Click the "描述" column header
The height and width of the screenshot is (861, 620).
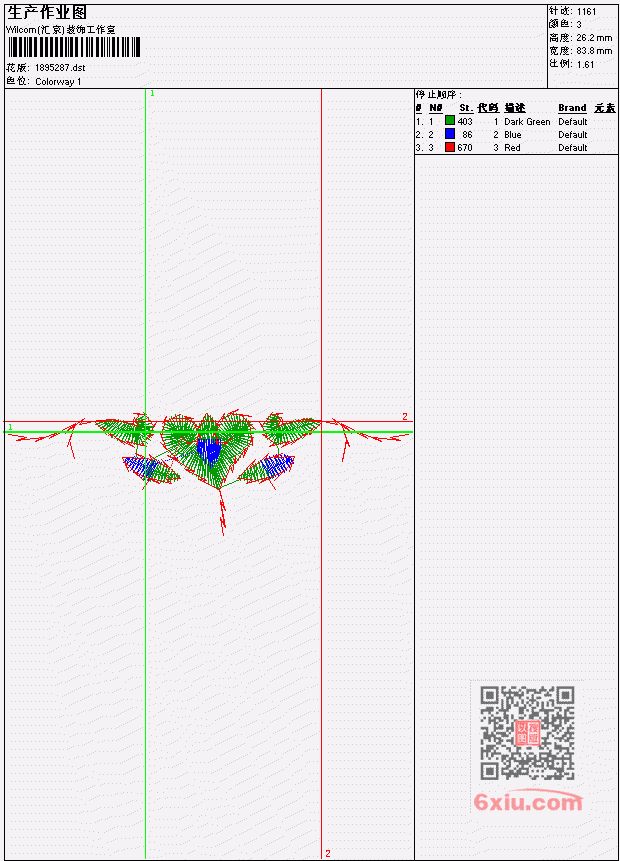515,108
